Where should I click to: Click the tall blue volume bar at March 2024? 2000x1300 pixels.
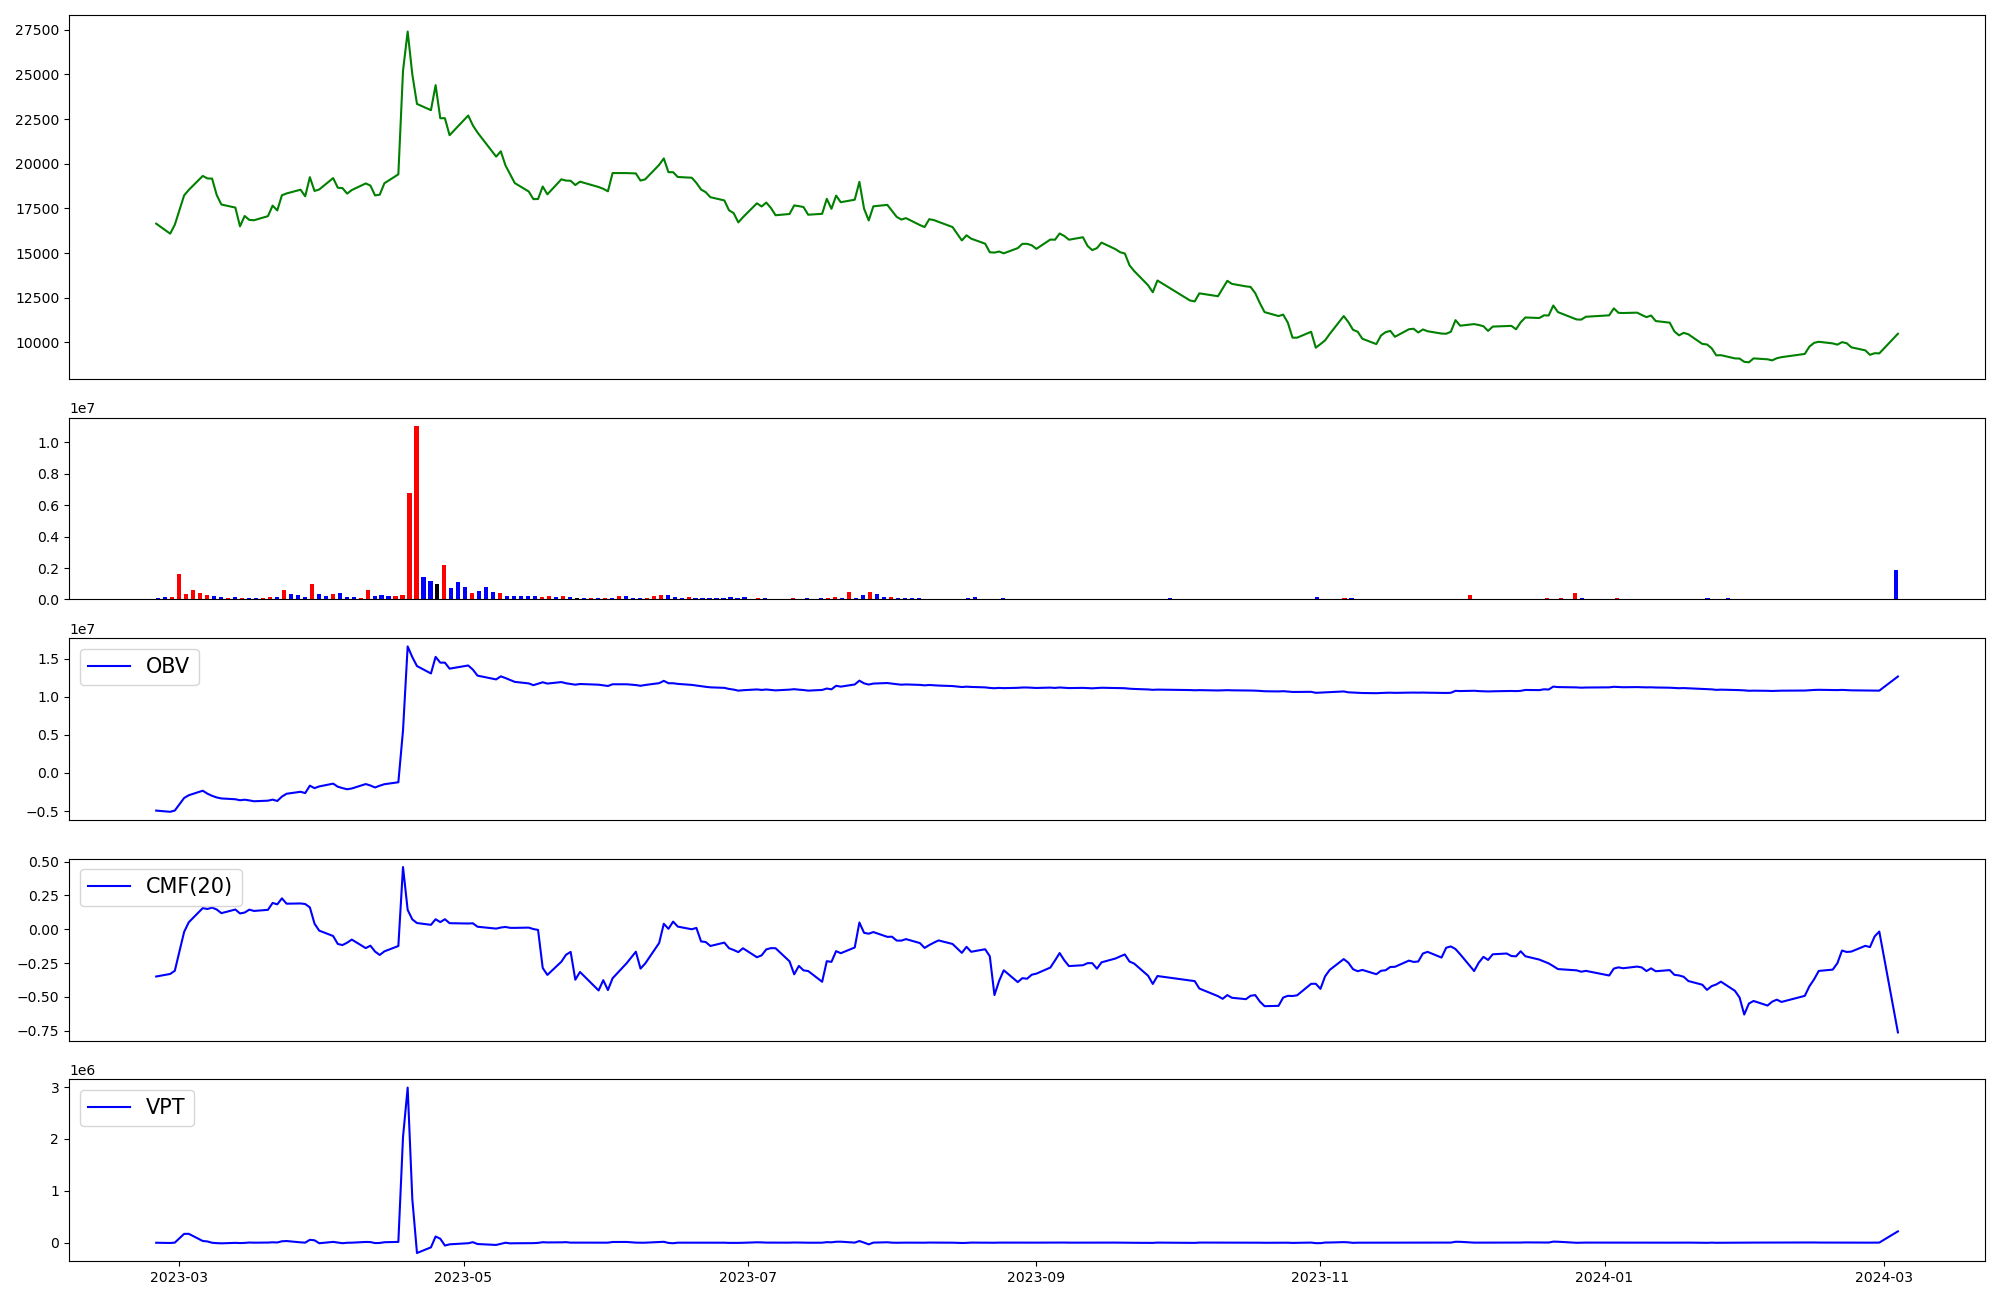pyautogui.click(x=1895, y=585)
